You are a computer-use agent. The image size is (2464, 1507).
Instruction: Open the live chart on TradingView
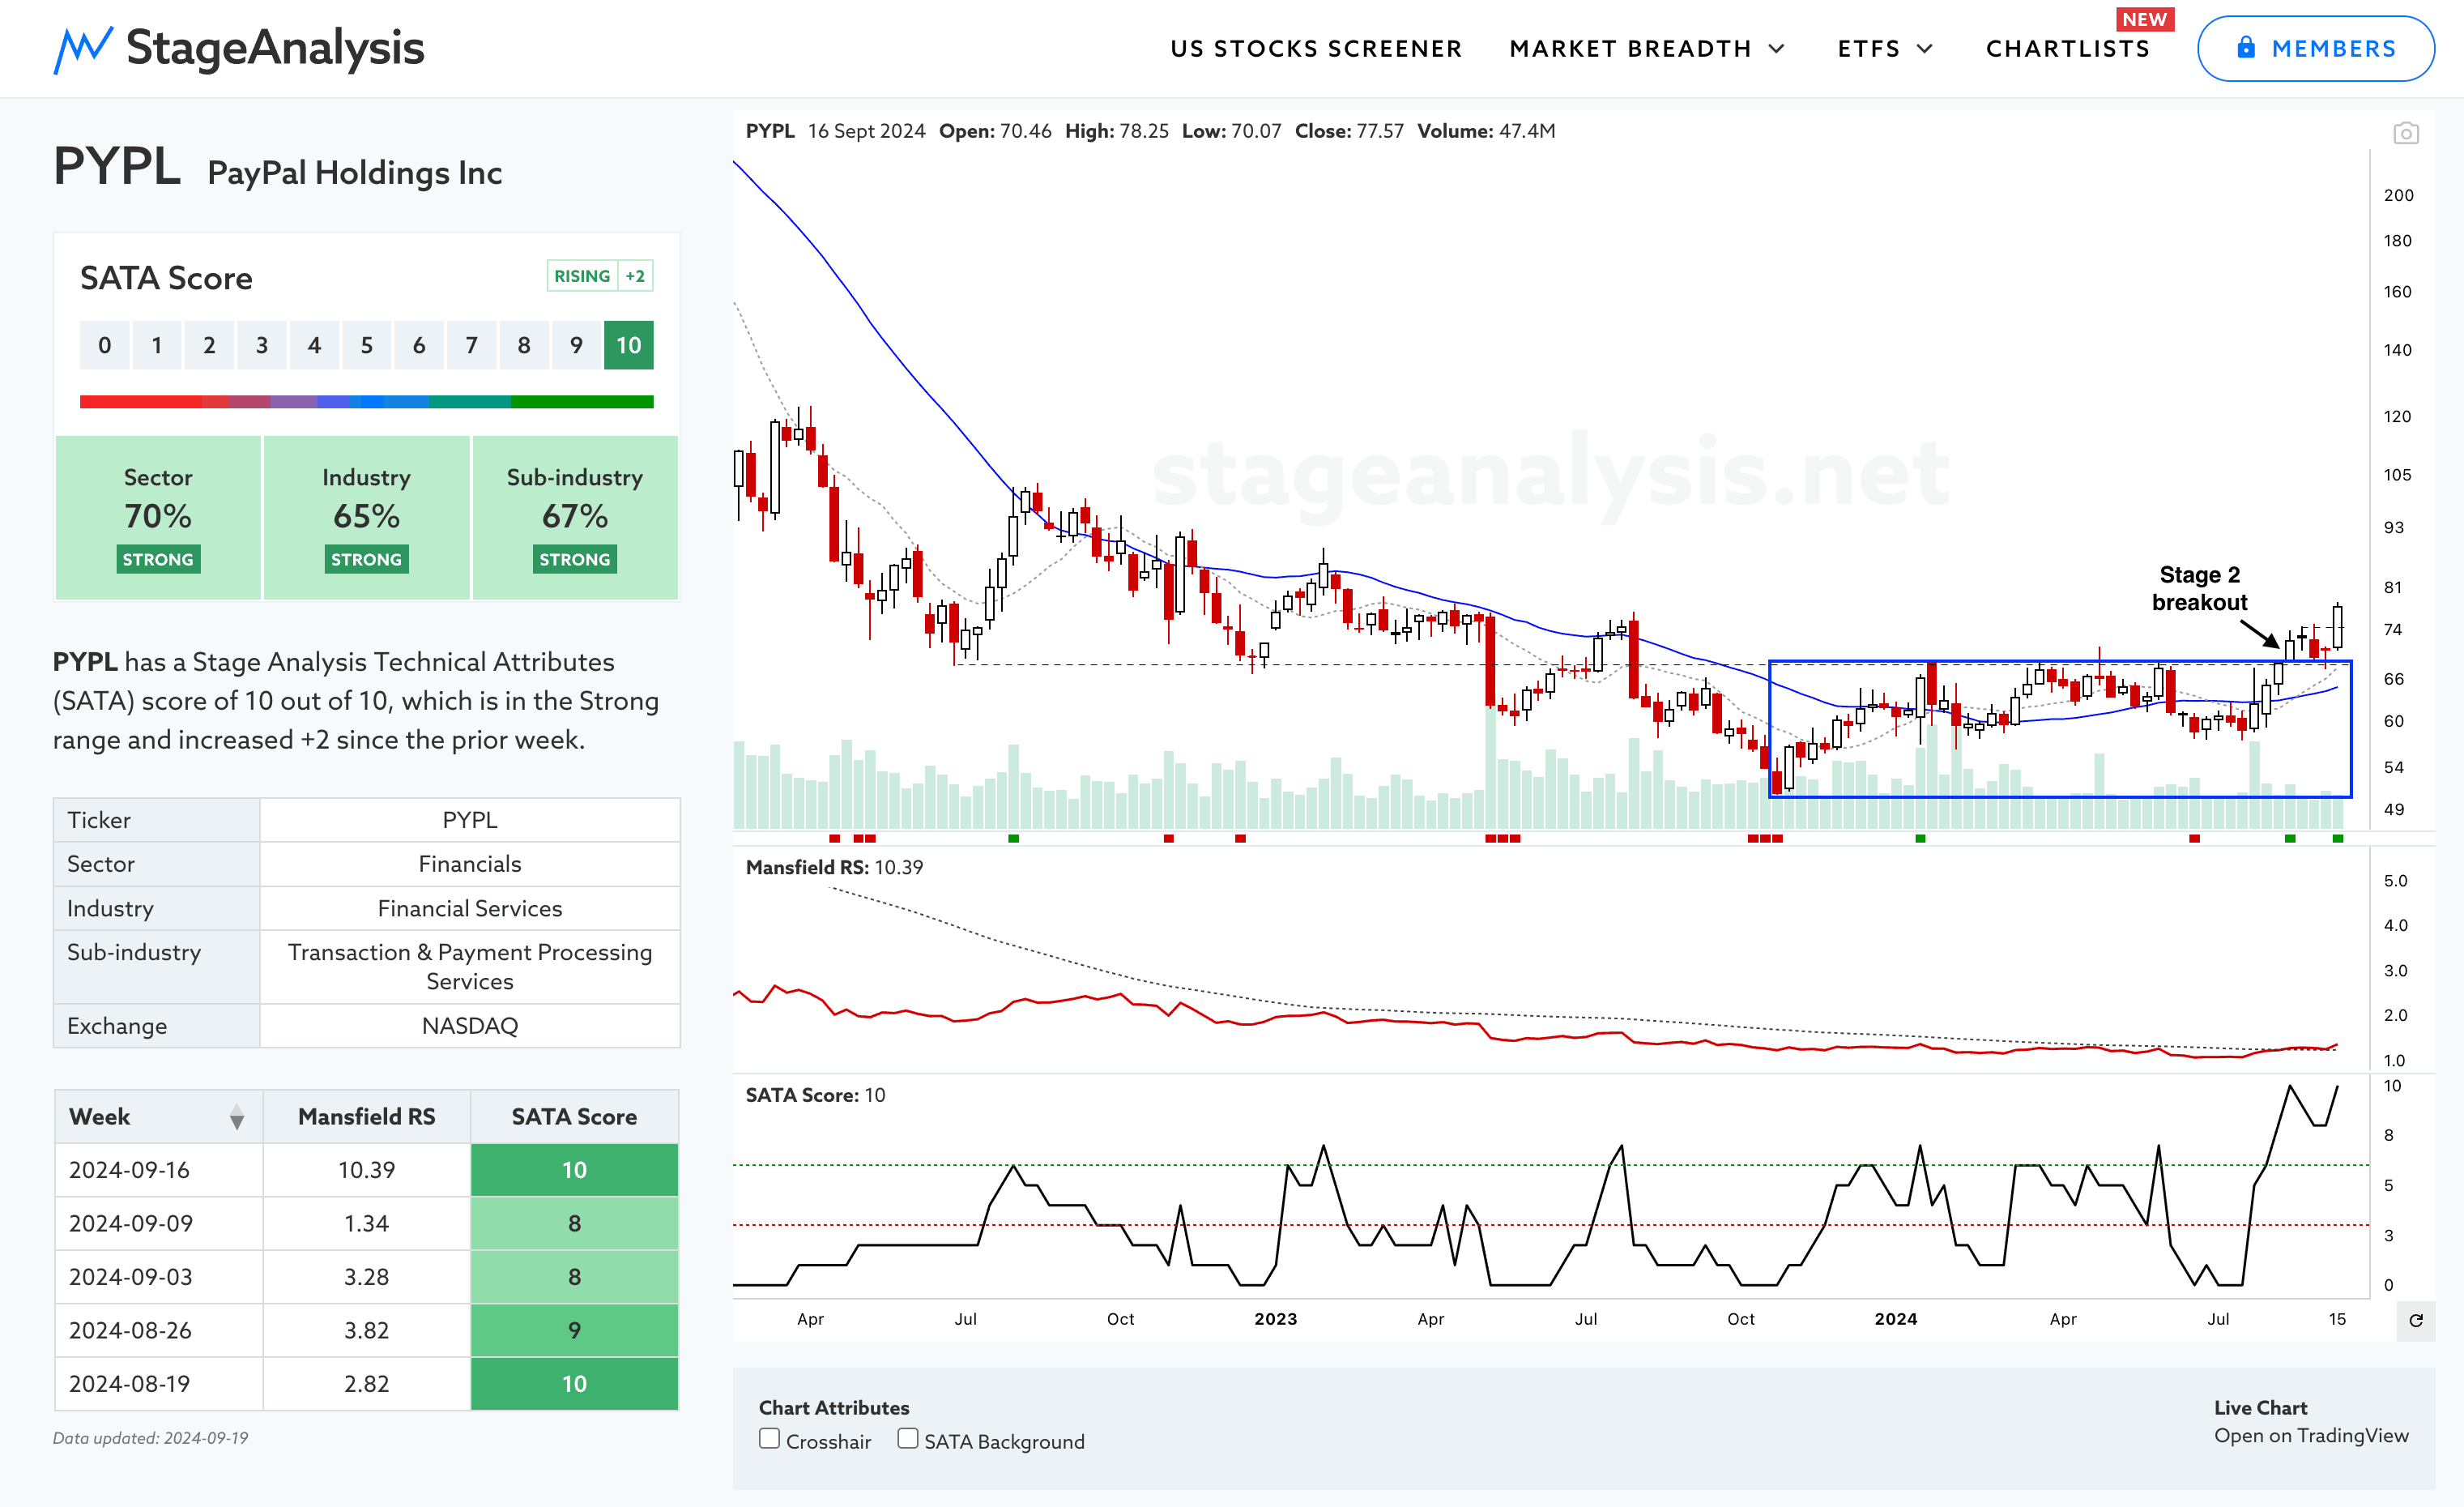(x=2311, y=1435)
